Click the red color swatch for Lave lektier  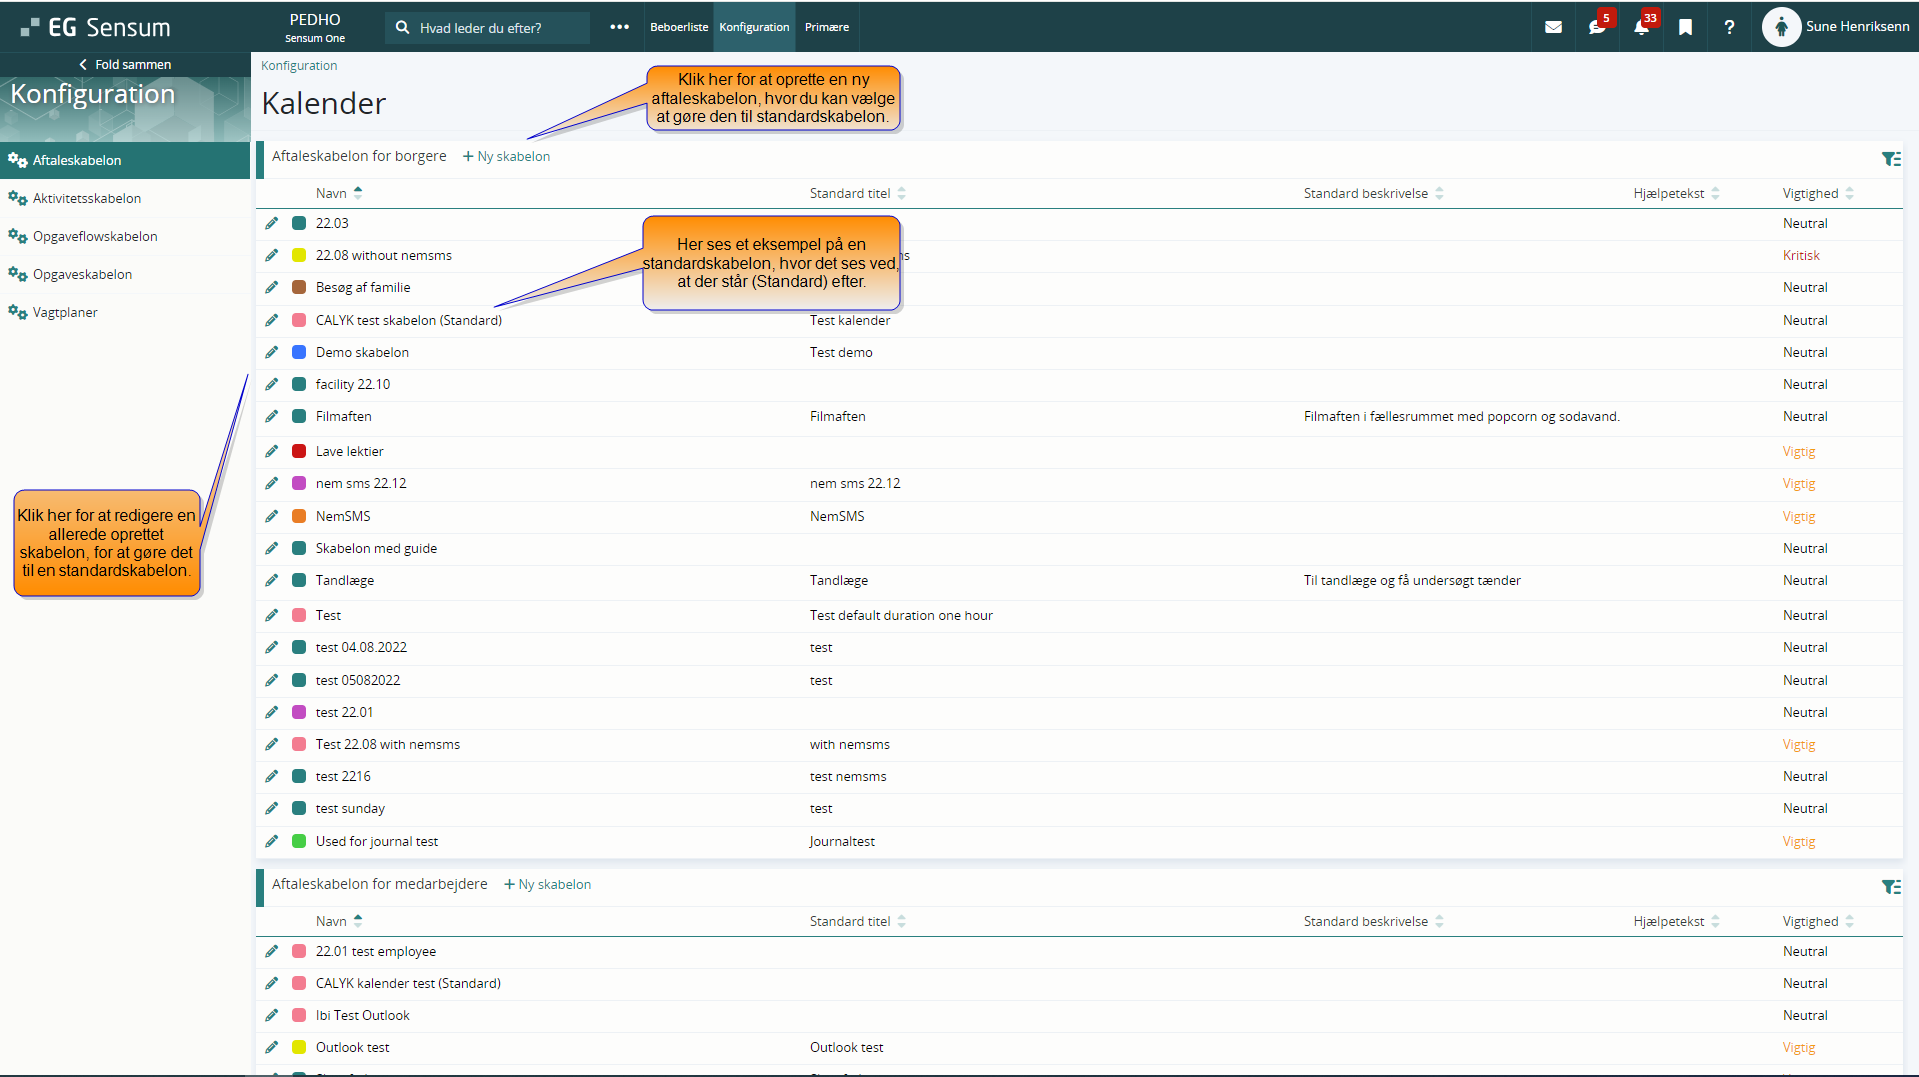point(299,451)
